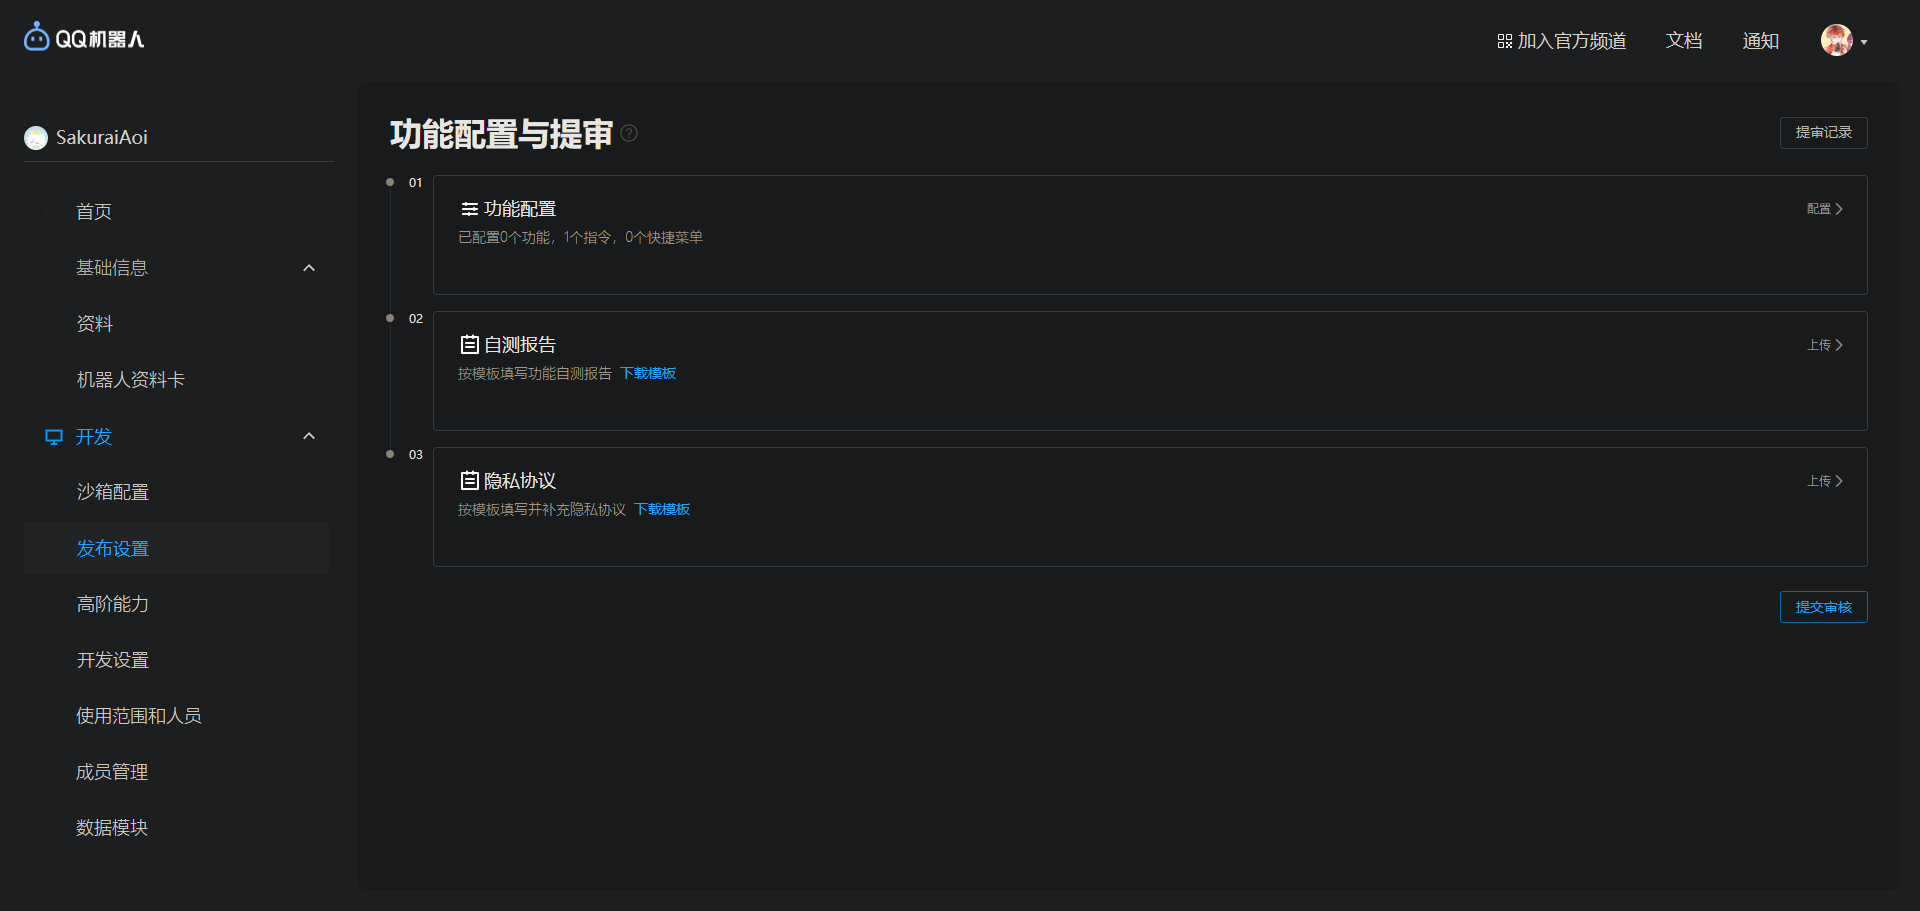Screen dimensions: 1920x911
Task: Collapse the 基础信息 section
Action: click(x=309, y=268)
